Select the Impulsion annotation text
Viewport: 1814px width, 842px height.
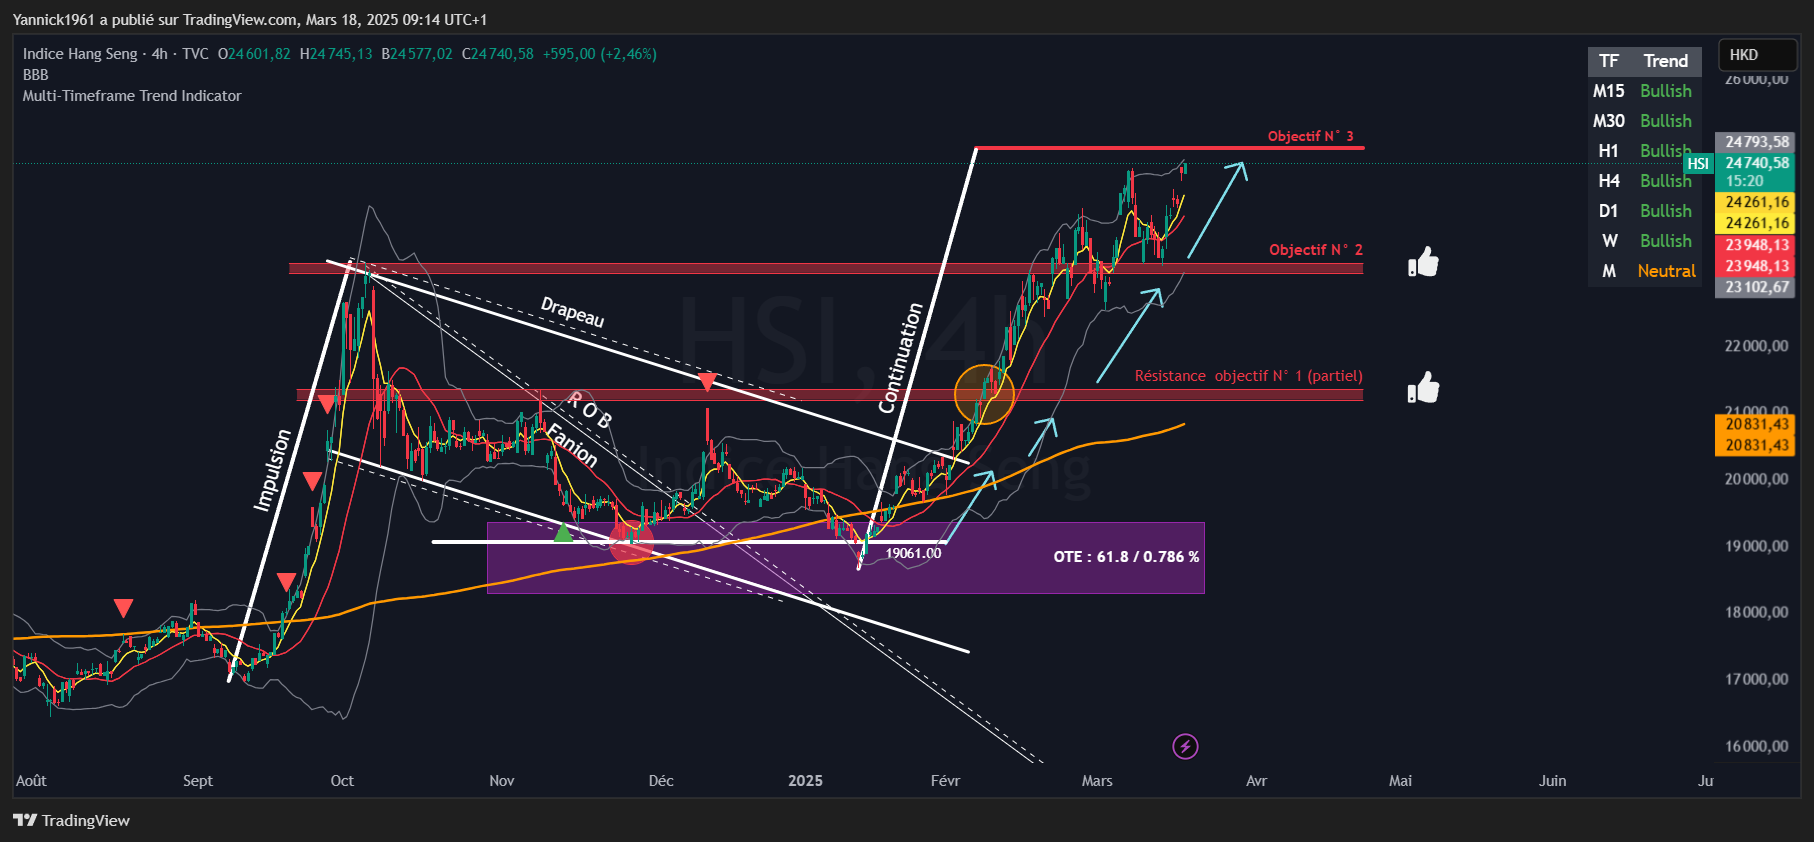pos(271,470)
